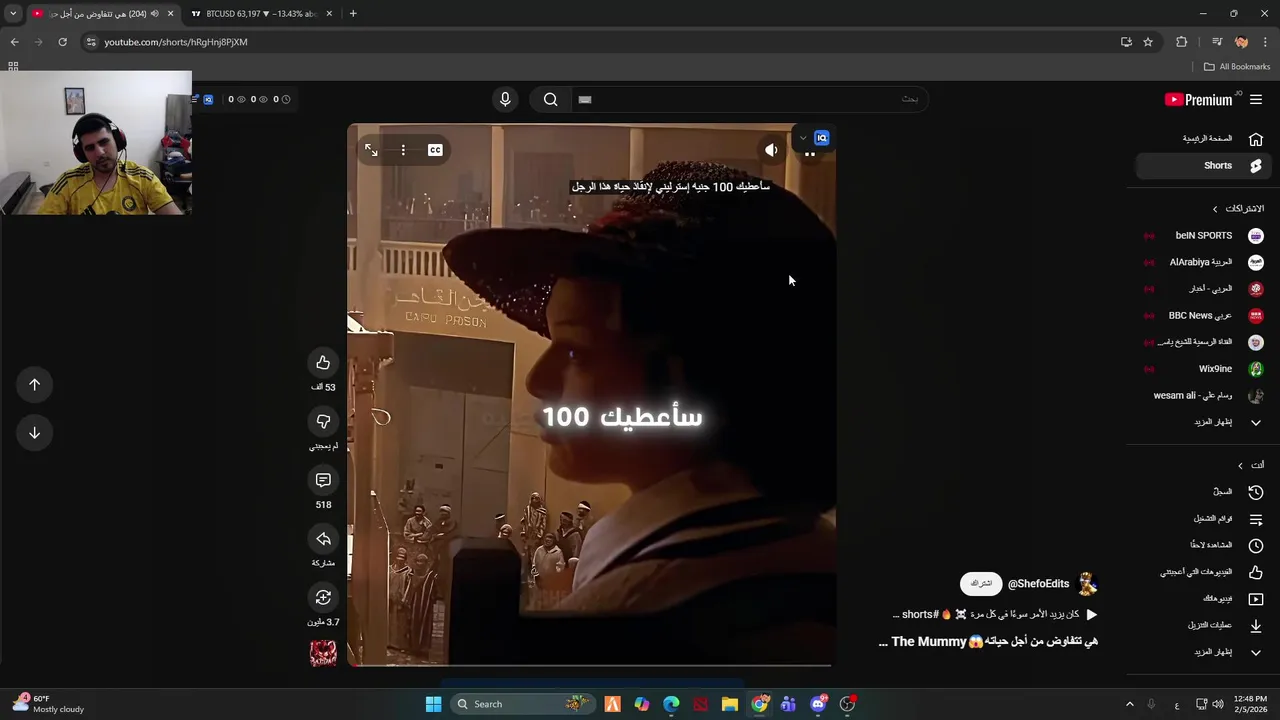Open the Chrome extensions puzzle icon
The width and height of the screenshot is (1280, 720).
(1181, 42)
